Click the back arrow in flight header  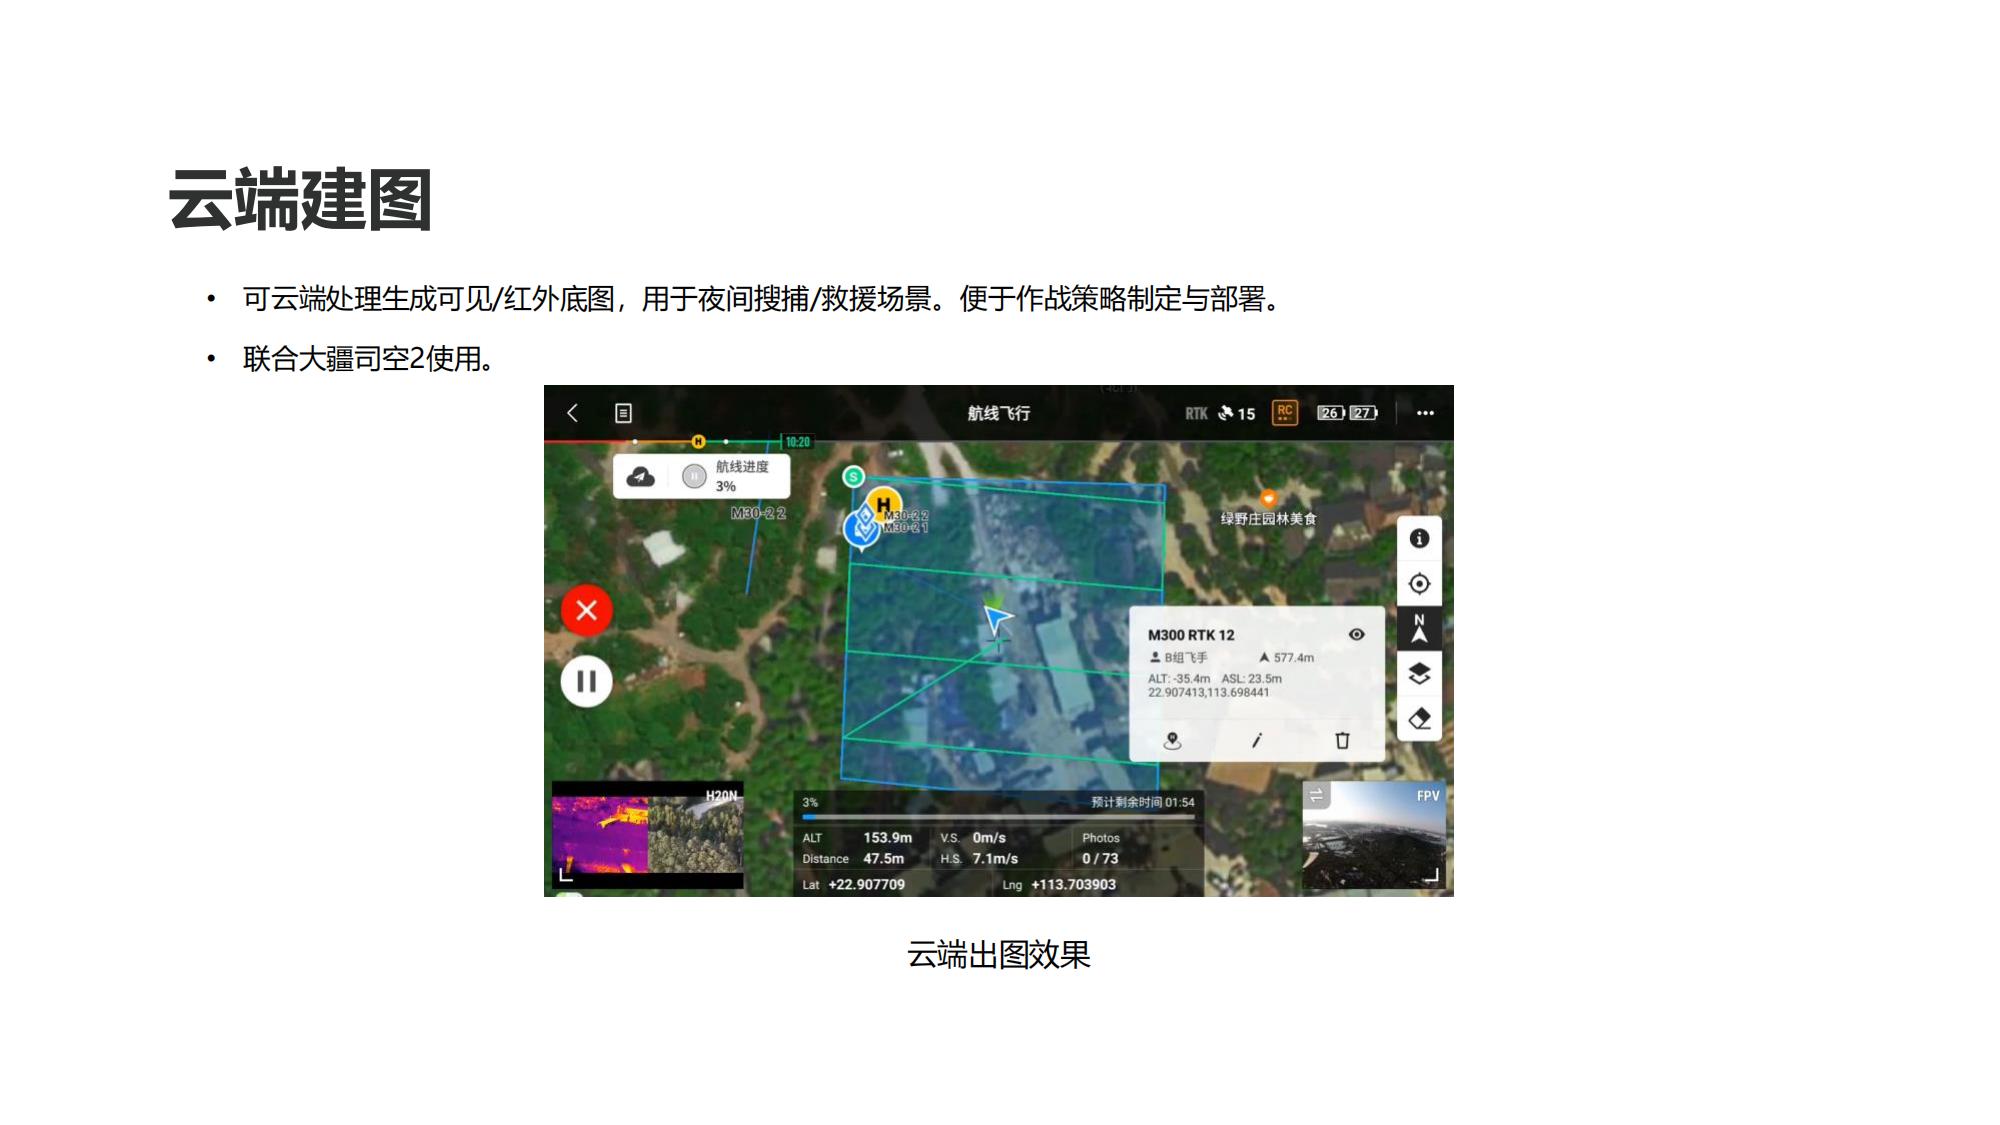tap(573, 413)
